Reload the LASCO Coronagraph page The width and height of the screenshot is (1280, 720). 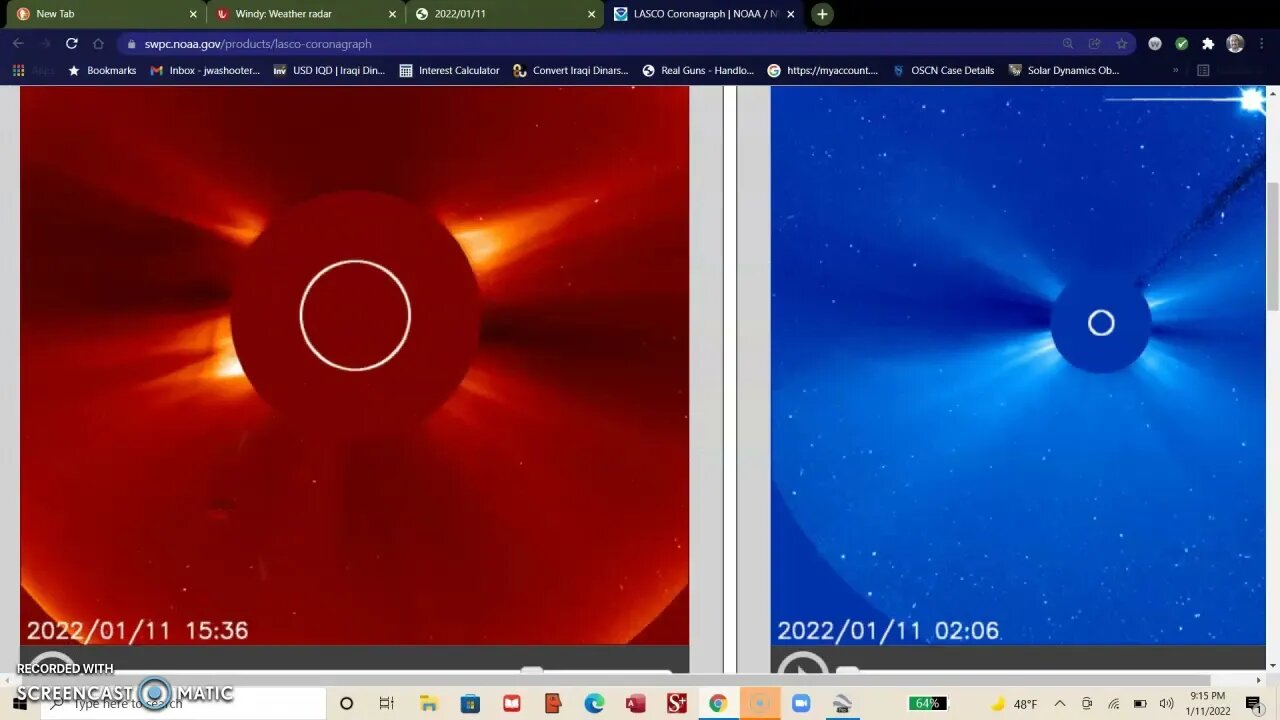tap(71, 44)
